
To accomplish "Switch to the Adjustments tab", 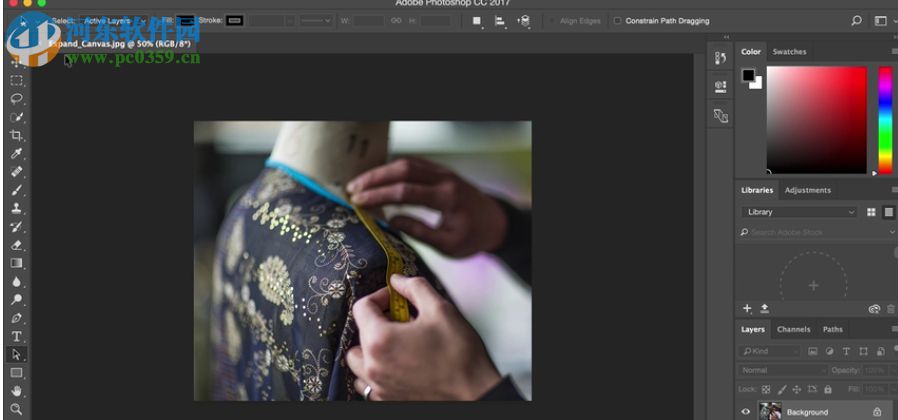I will (x=808, y=190).
